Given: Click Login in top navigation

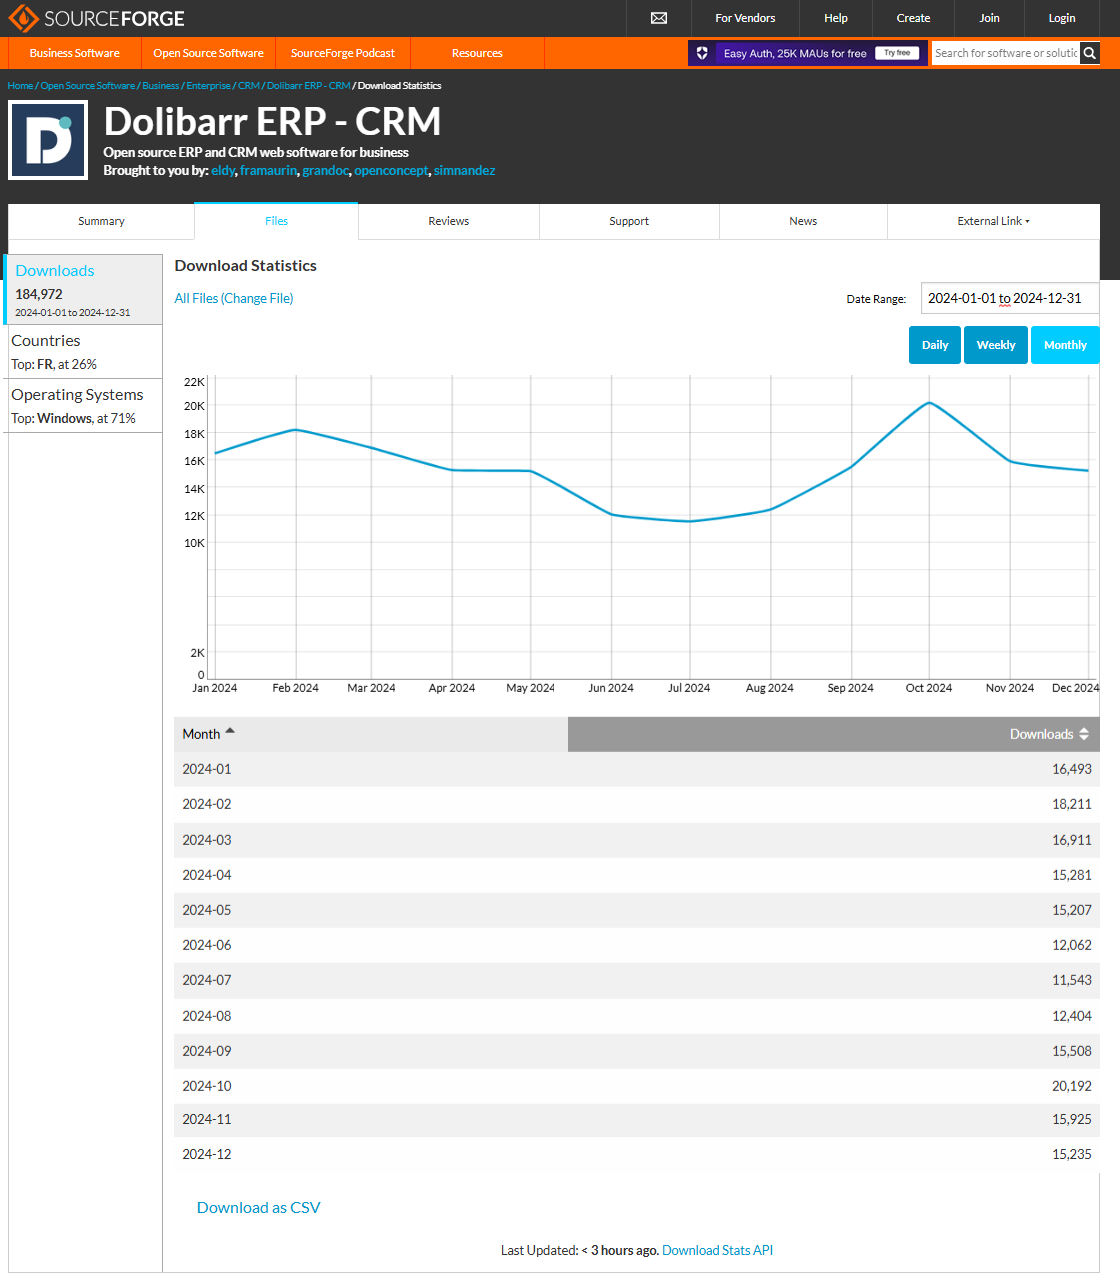Looking at the screenshot, I should coord(1062,18).
